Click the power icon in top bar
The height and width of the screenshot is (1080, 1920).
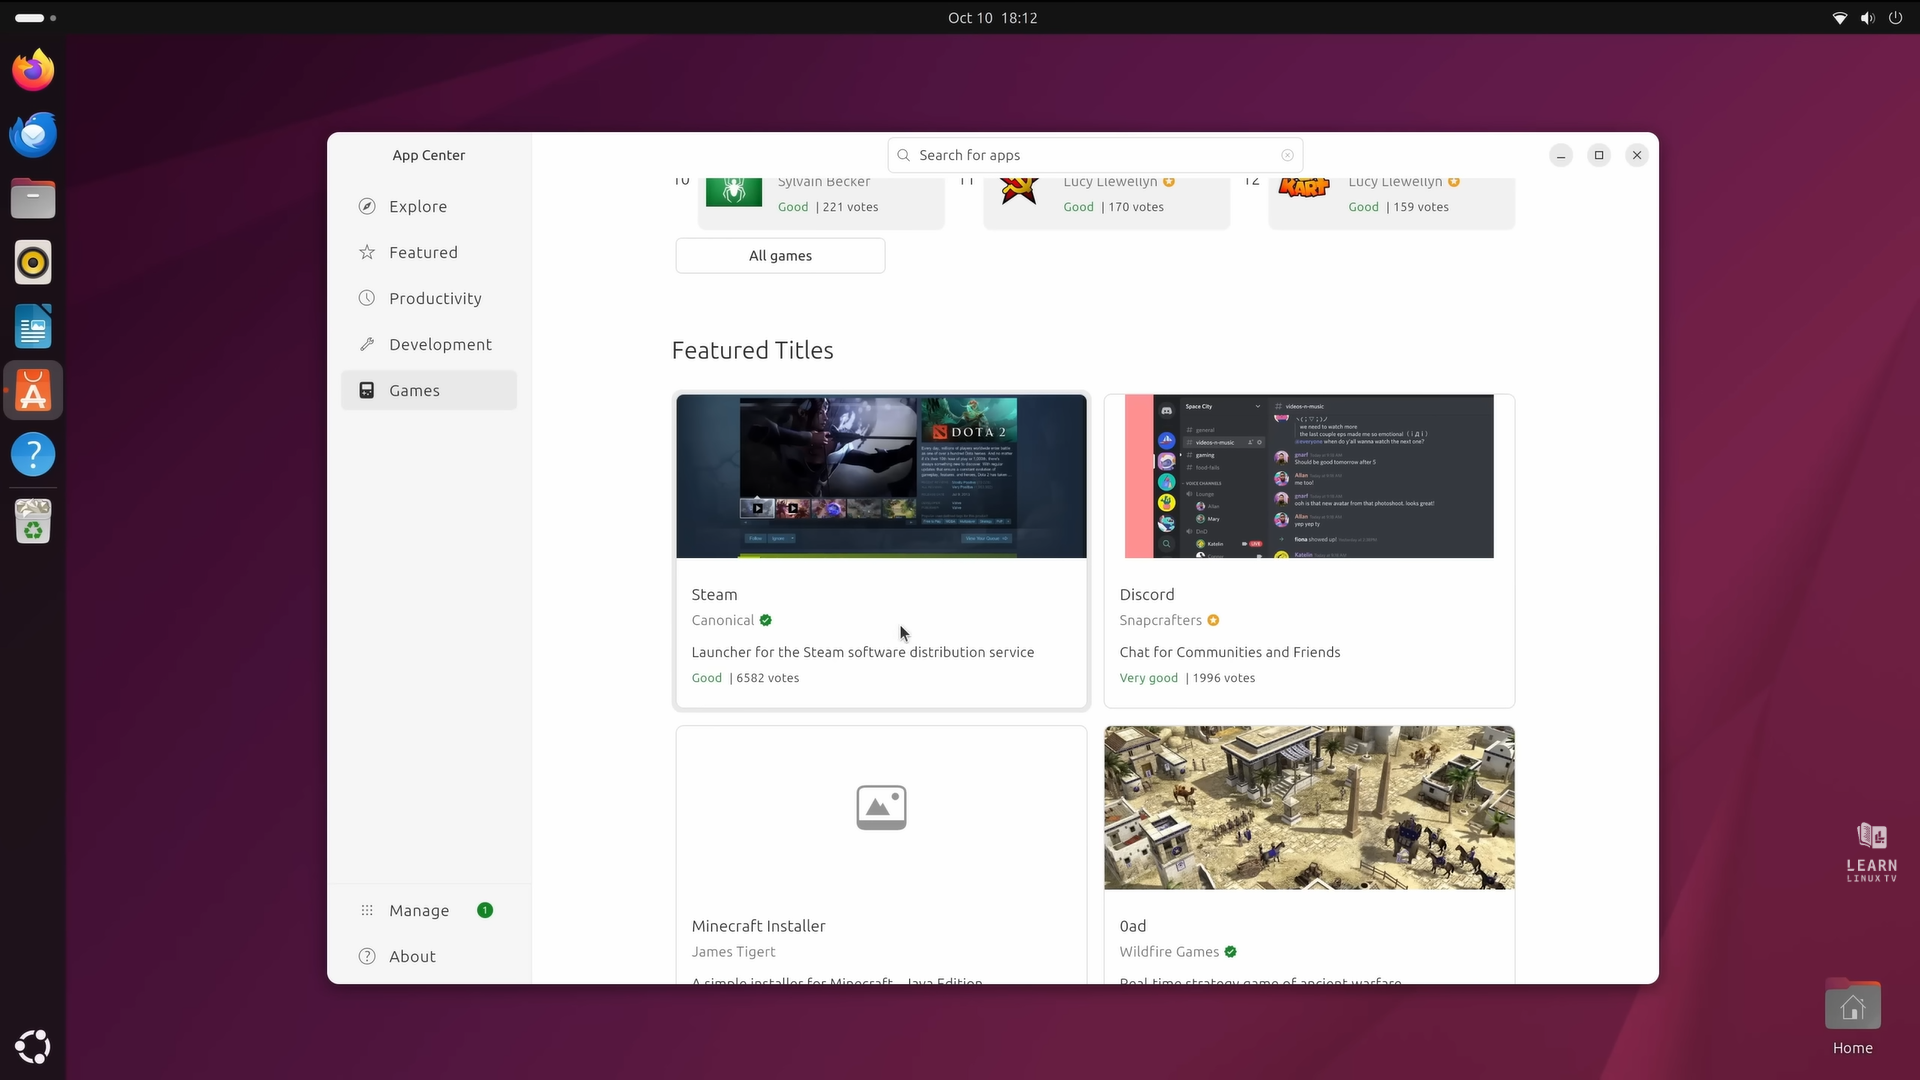[1895, 18]
